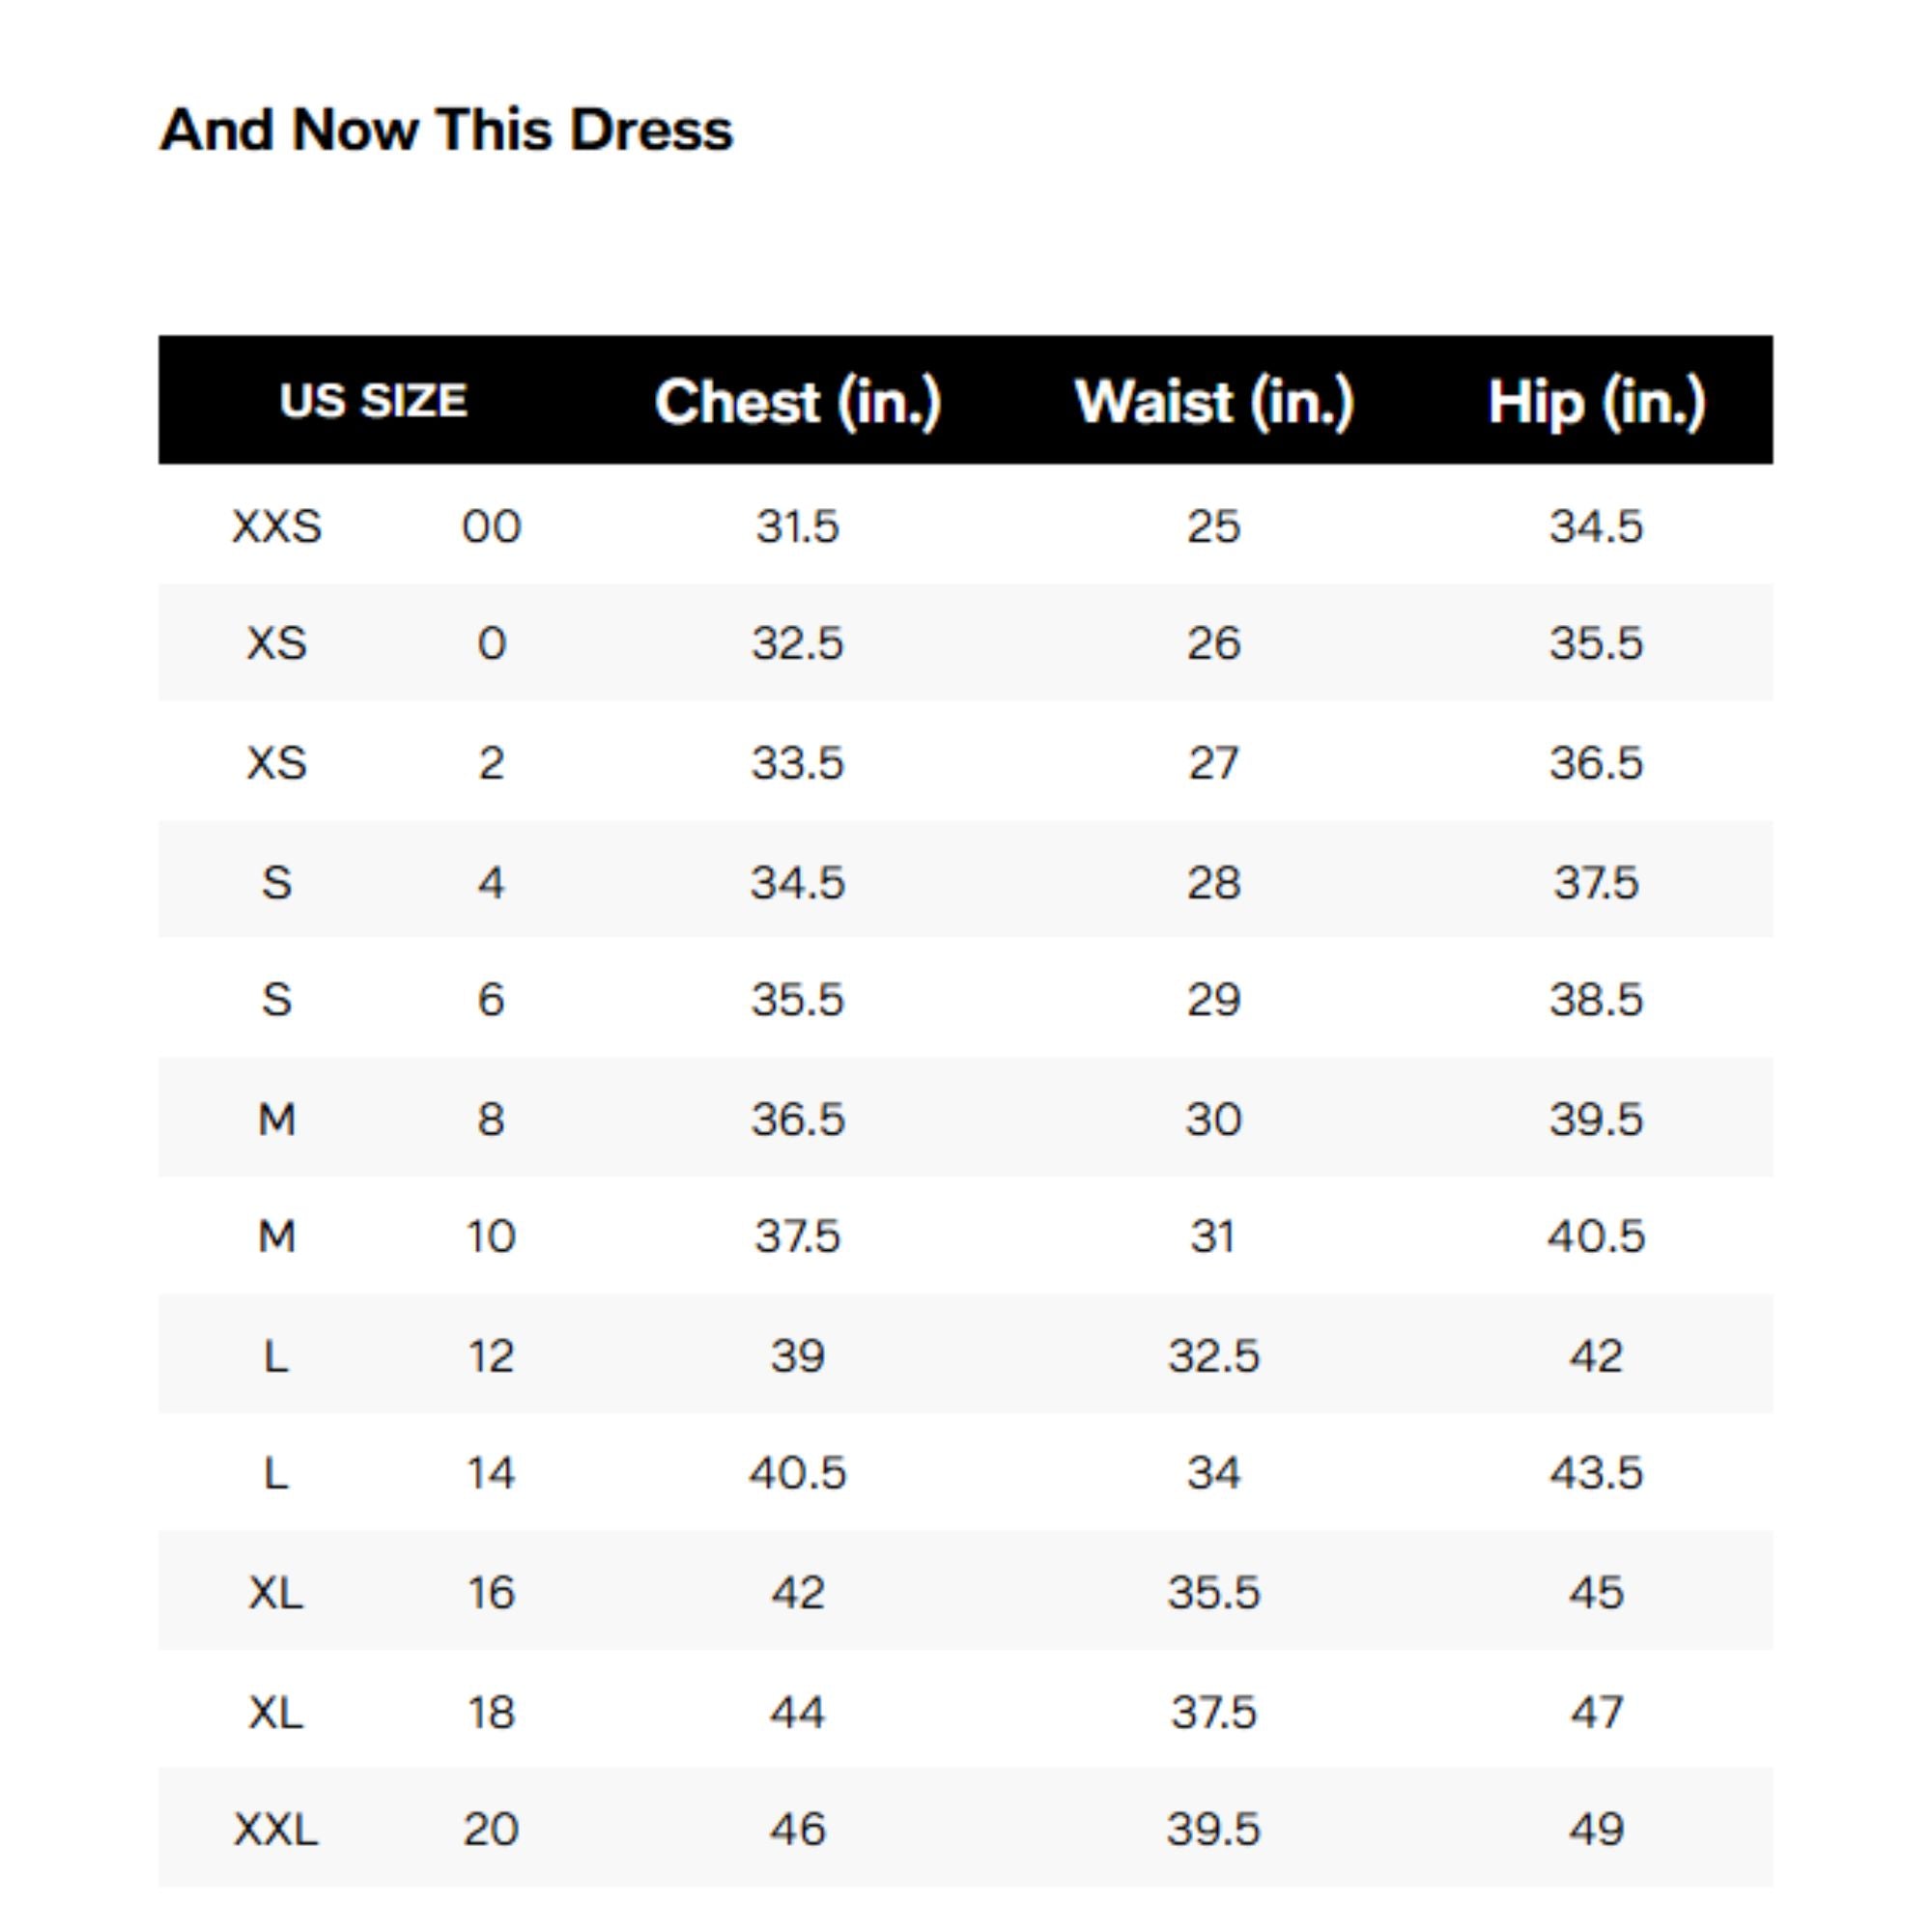Select the 00 numeric size cell
This screenshot has height=1932, width=1932.
tap(491, 526)
